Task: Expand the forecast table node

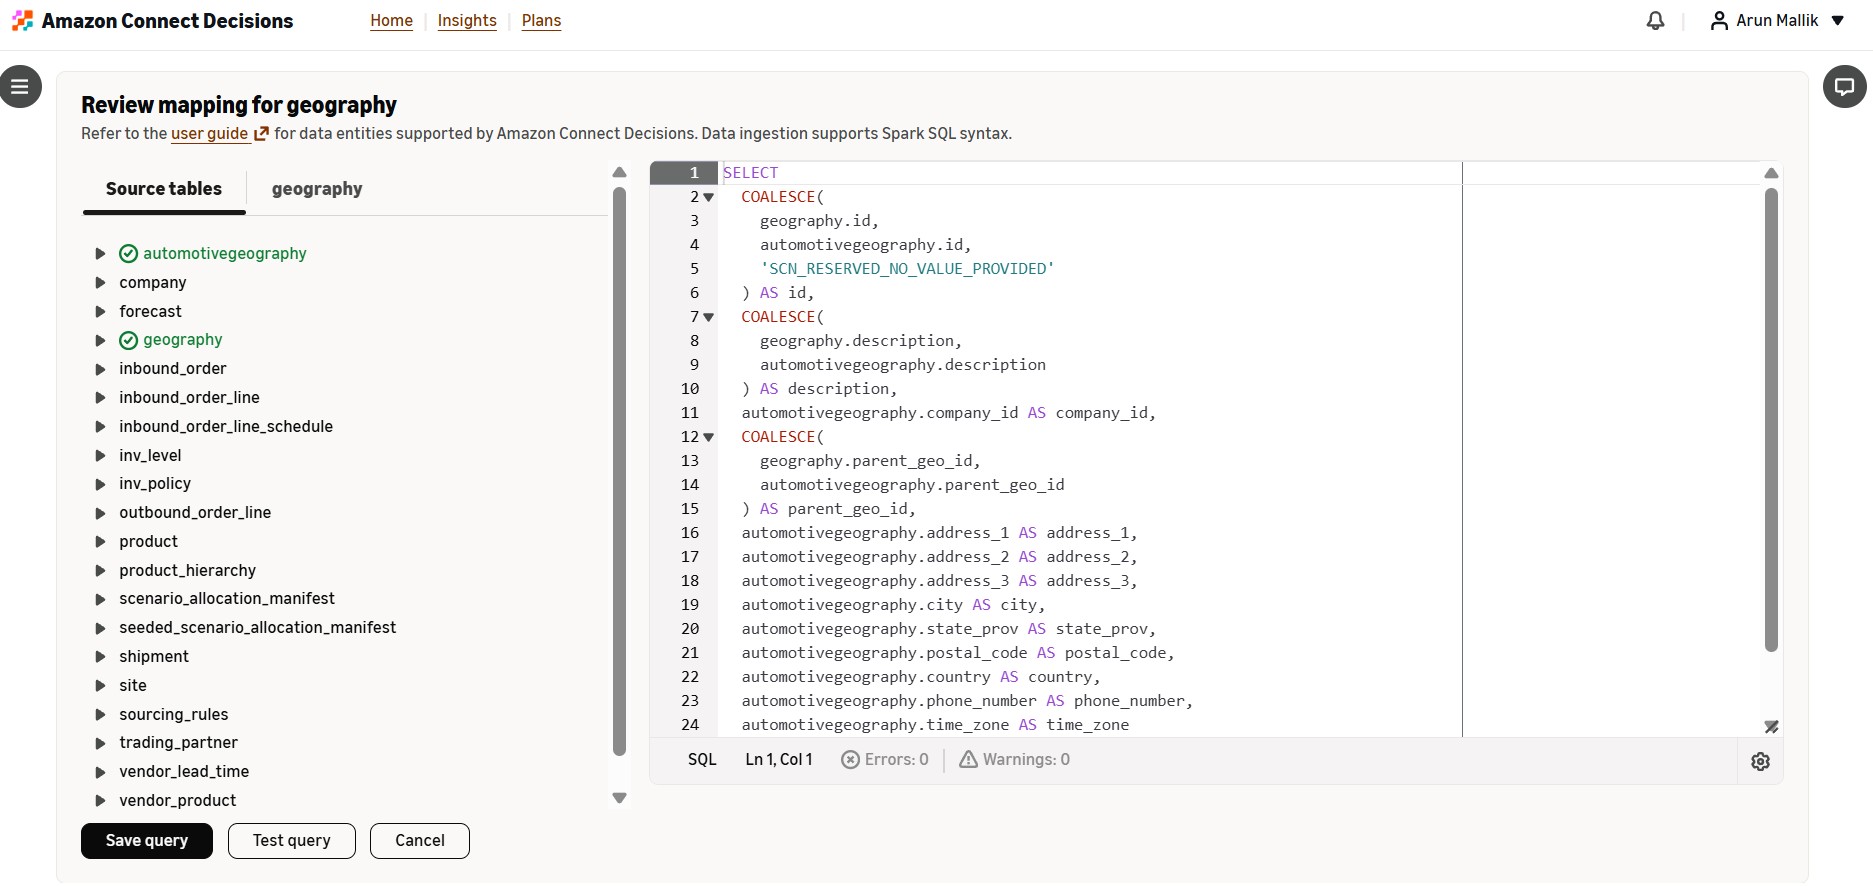Action: point(100,312)
